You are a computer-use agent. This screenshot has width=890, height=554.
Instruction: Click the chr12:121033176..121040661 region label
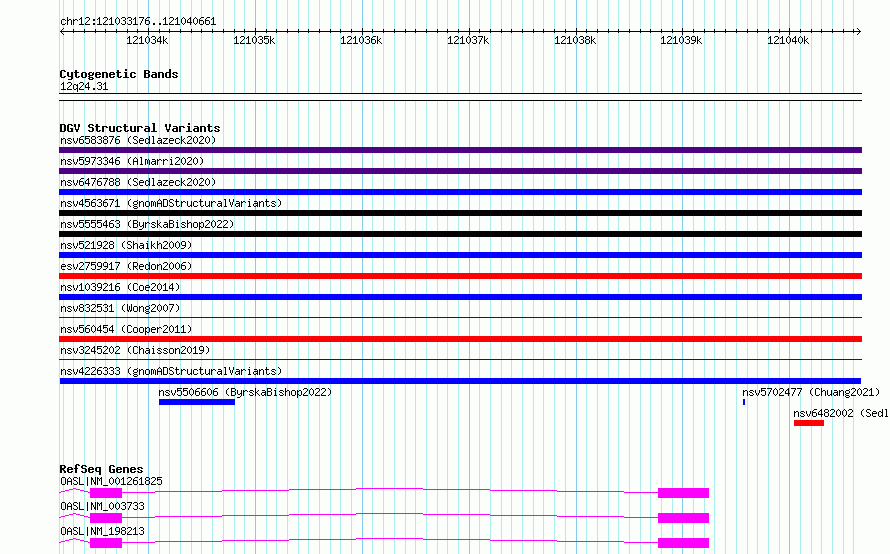coord(138,22)
